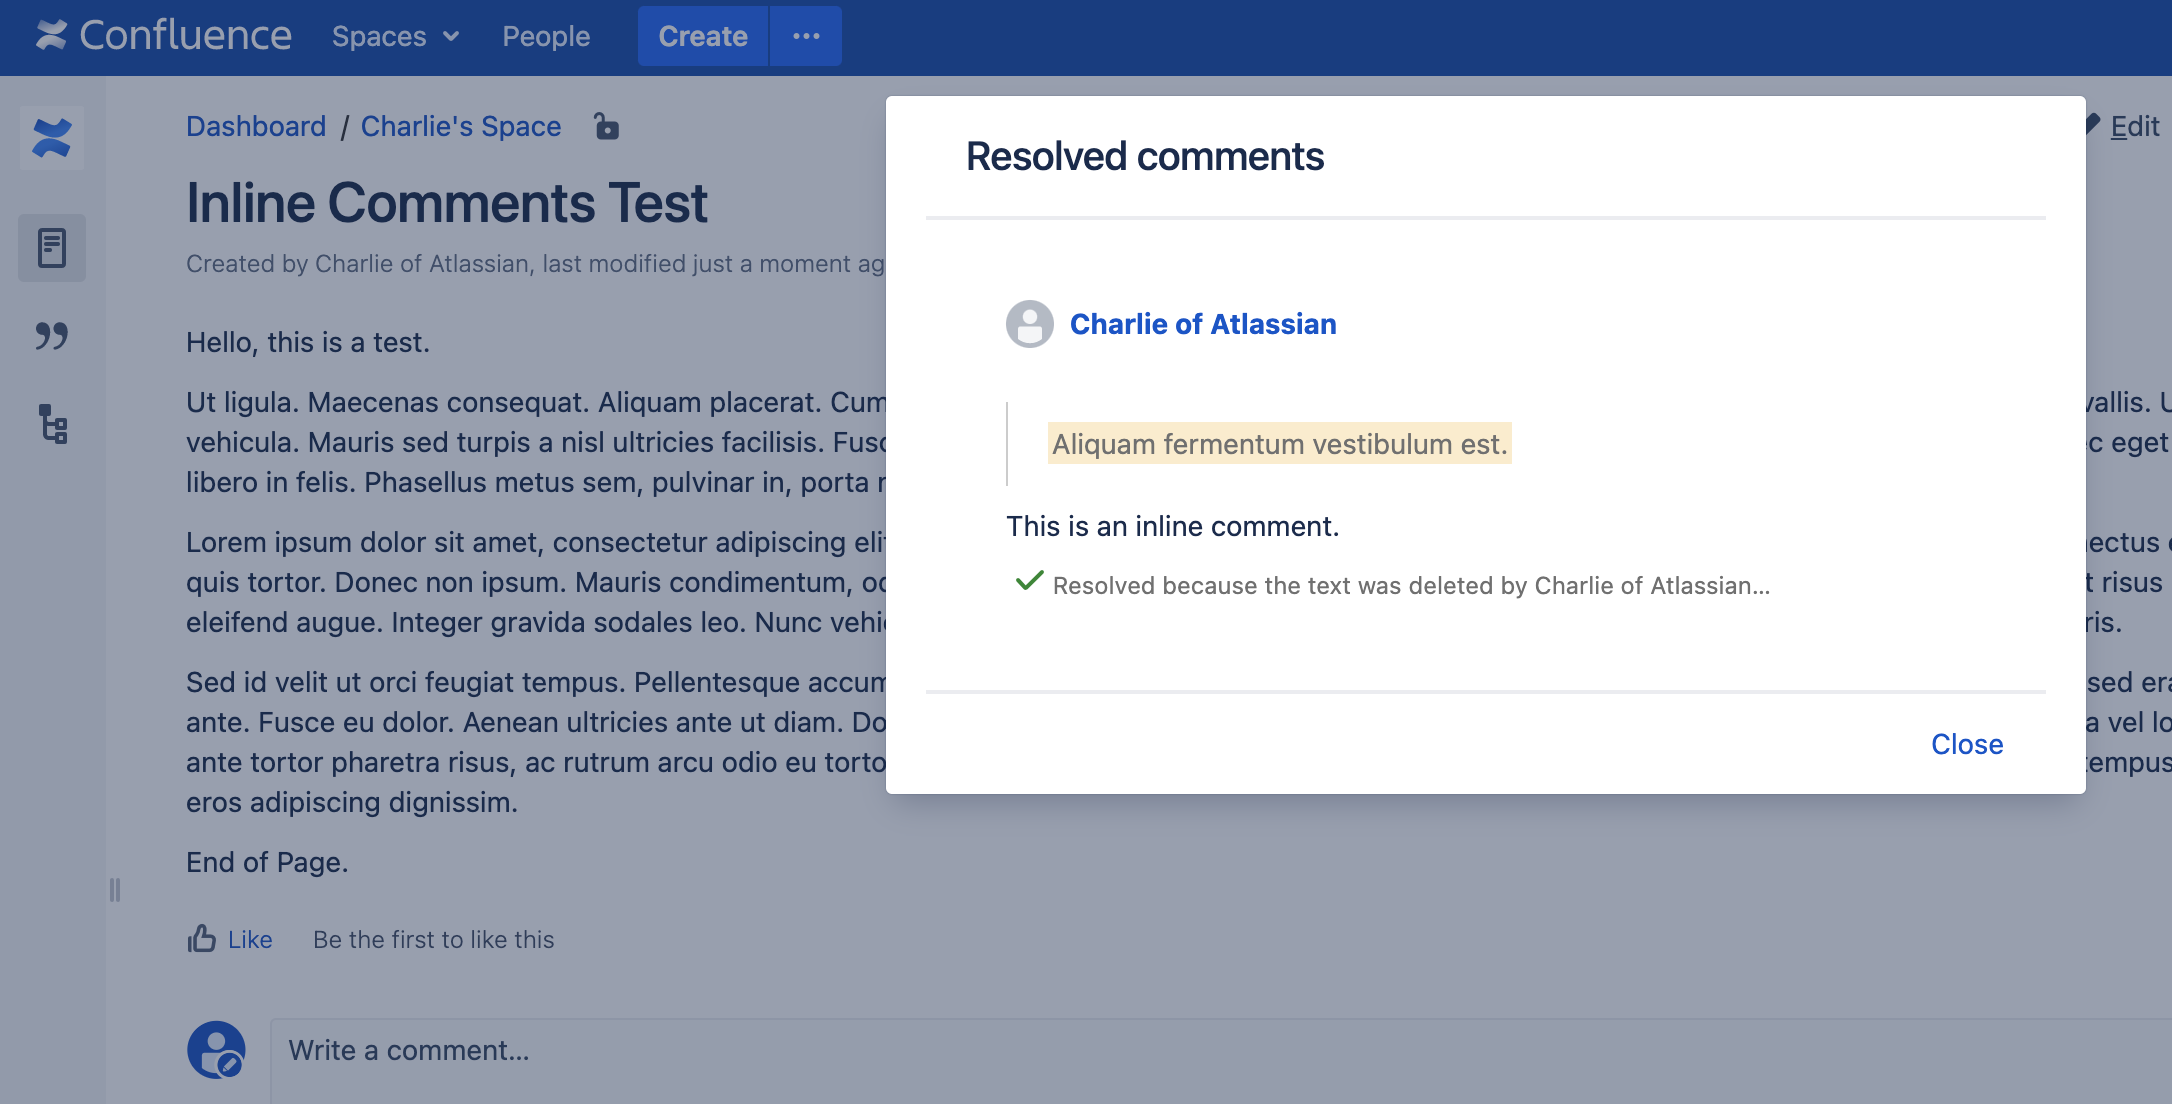Expand the Spaces dropdown menu
This screenshot has height=1104, width=2172.
pyautogui.click(x=395, y=36)
